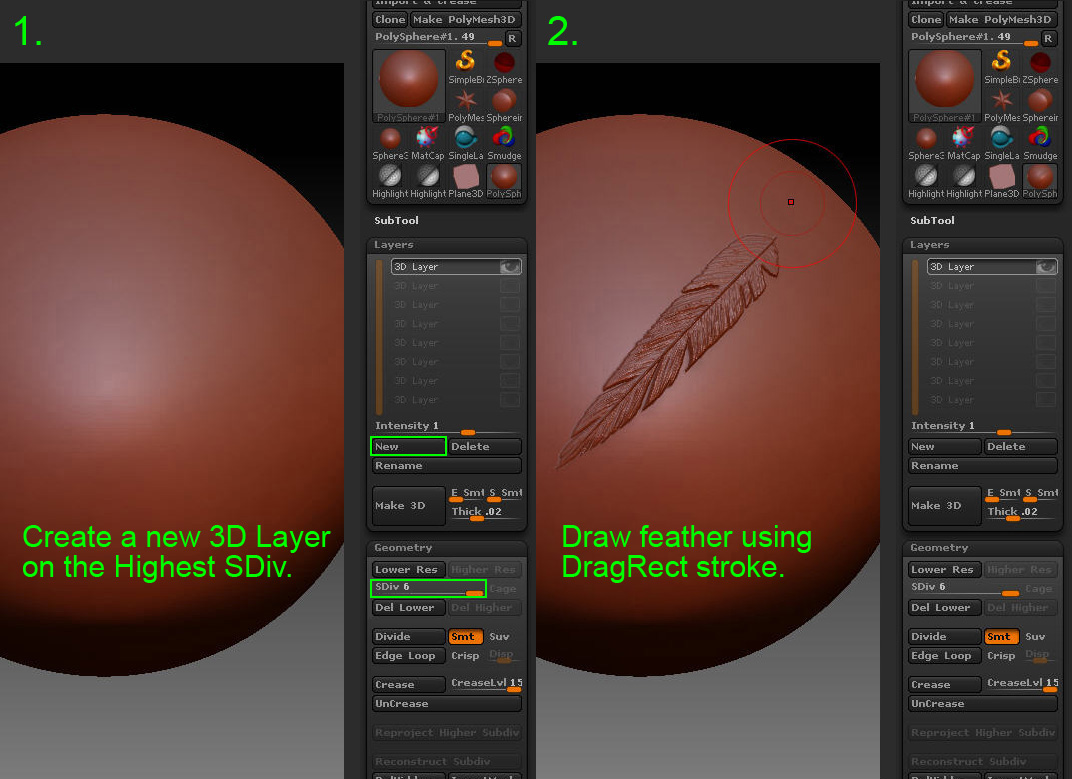This screenshot has height=779, width=1072.
Task: Adjust PolySphere#1. 49 slider in step 2 panel
Action: pos(974,38)
